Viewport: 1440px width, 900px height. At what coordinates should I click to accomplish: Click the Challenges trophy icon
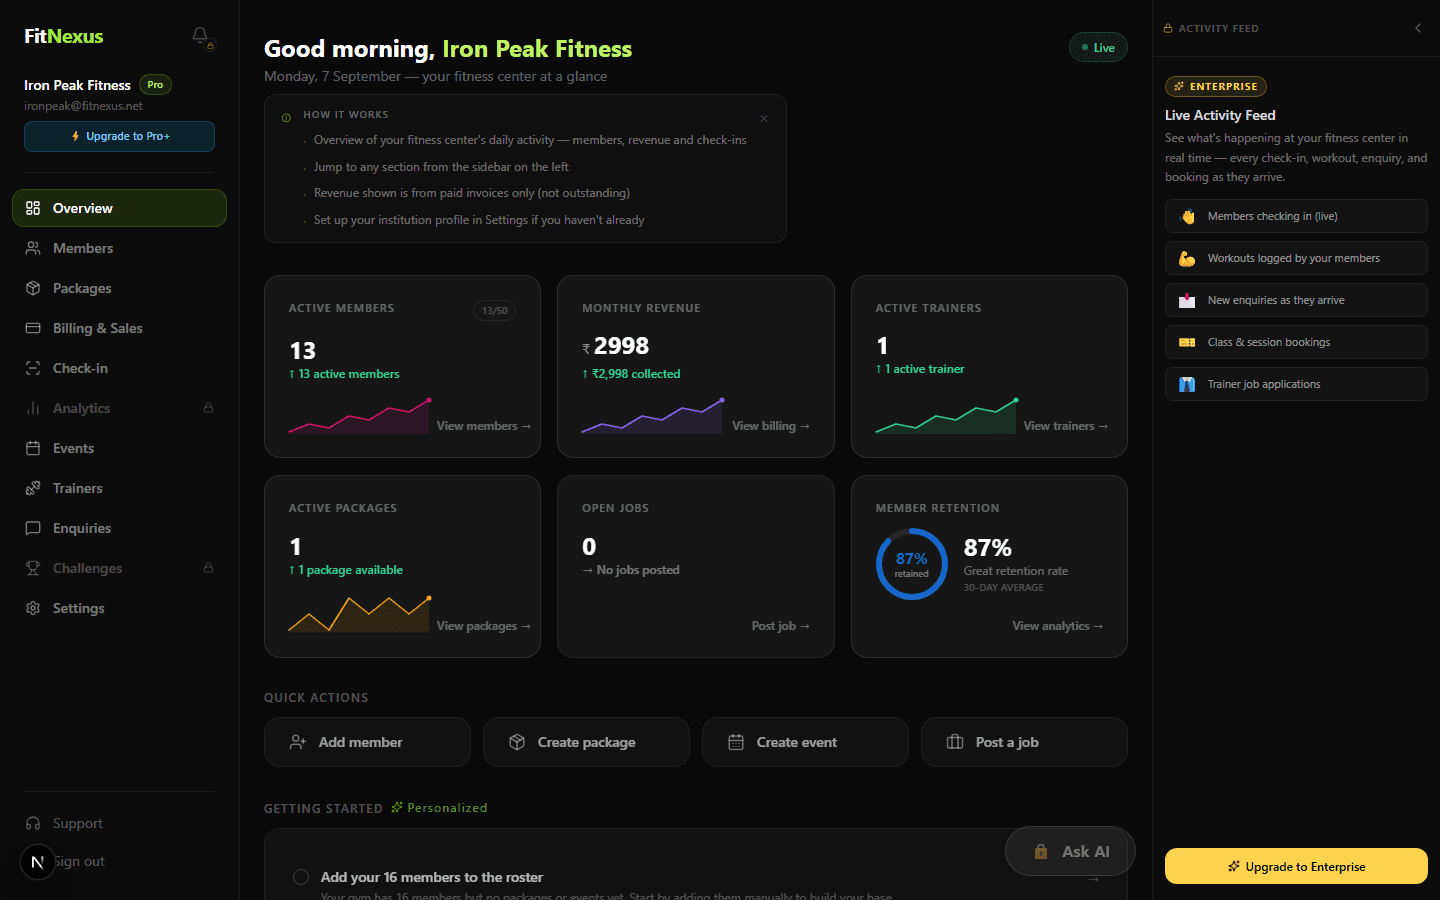(x=33, y=568)
